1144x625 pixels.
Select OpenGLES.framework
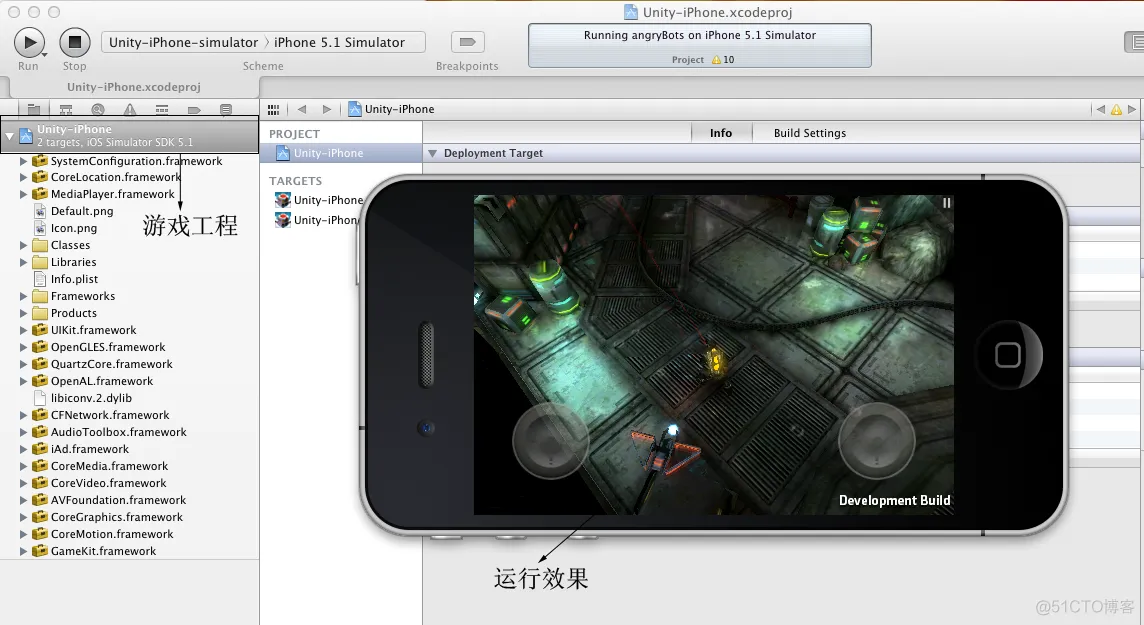108,347
